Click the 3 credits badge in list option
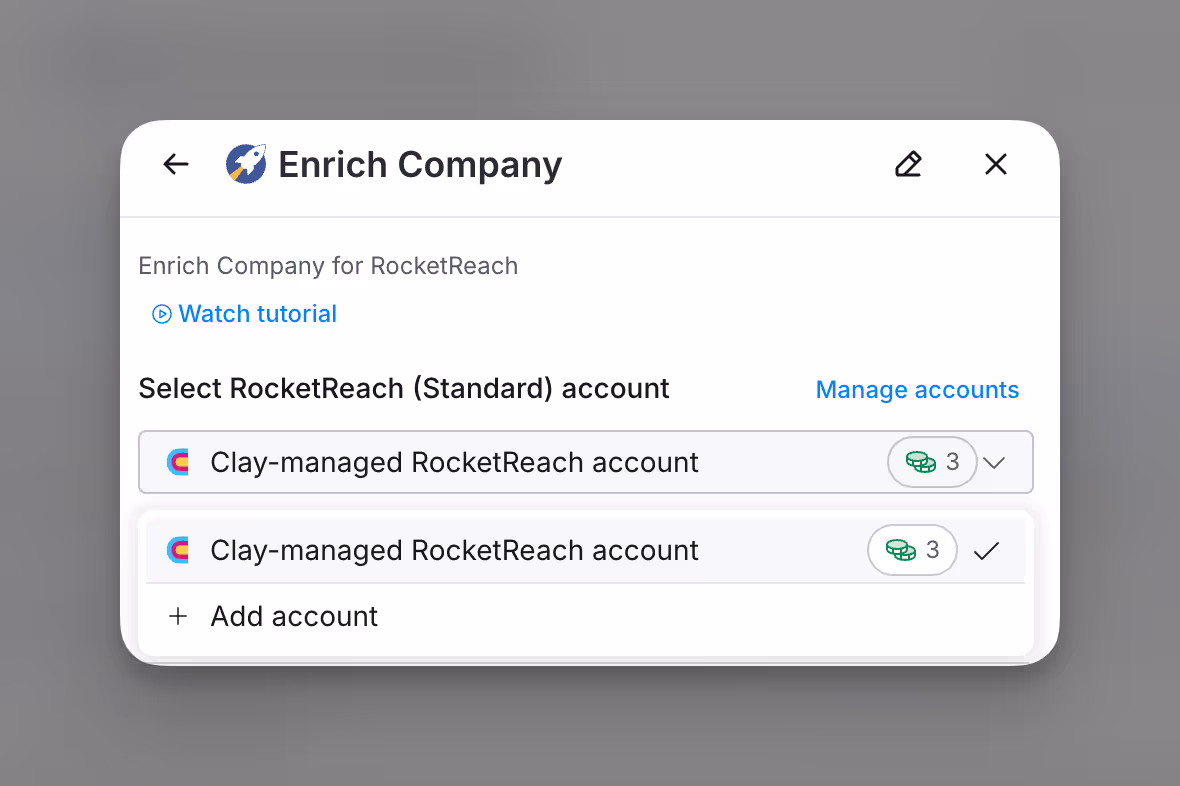 click(912, 550)
